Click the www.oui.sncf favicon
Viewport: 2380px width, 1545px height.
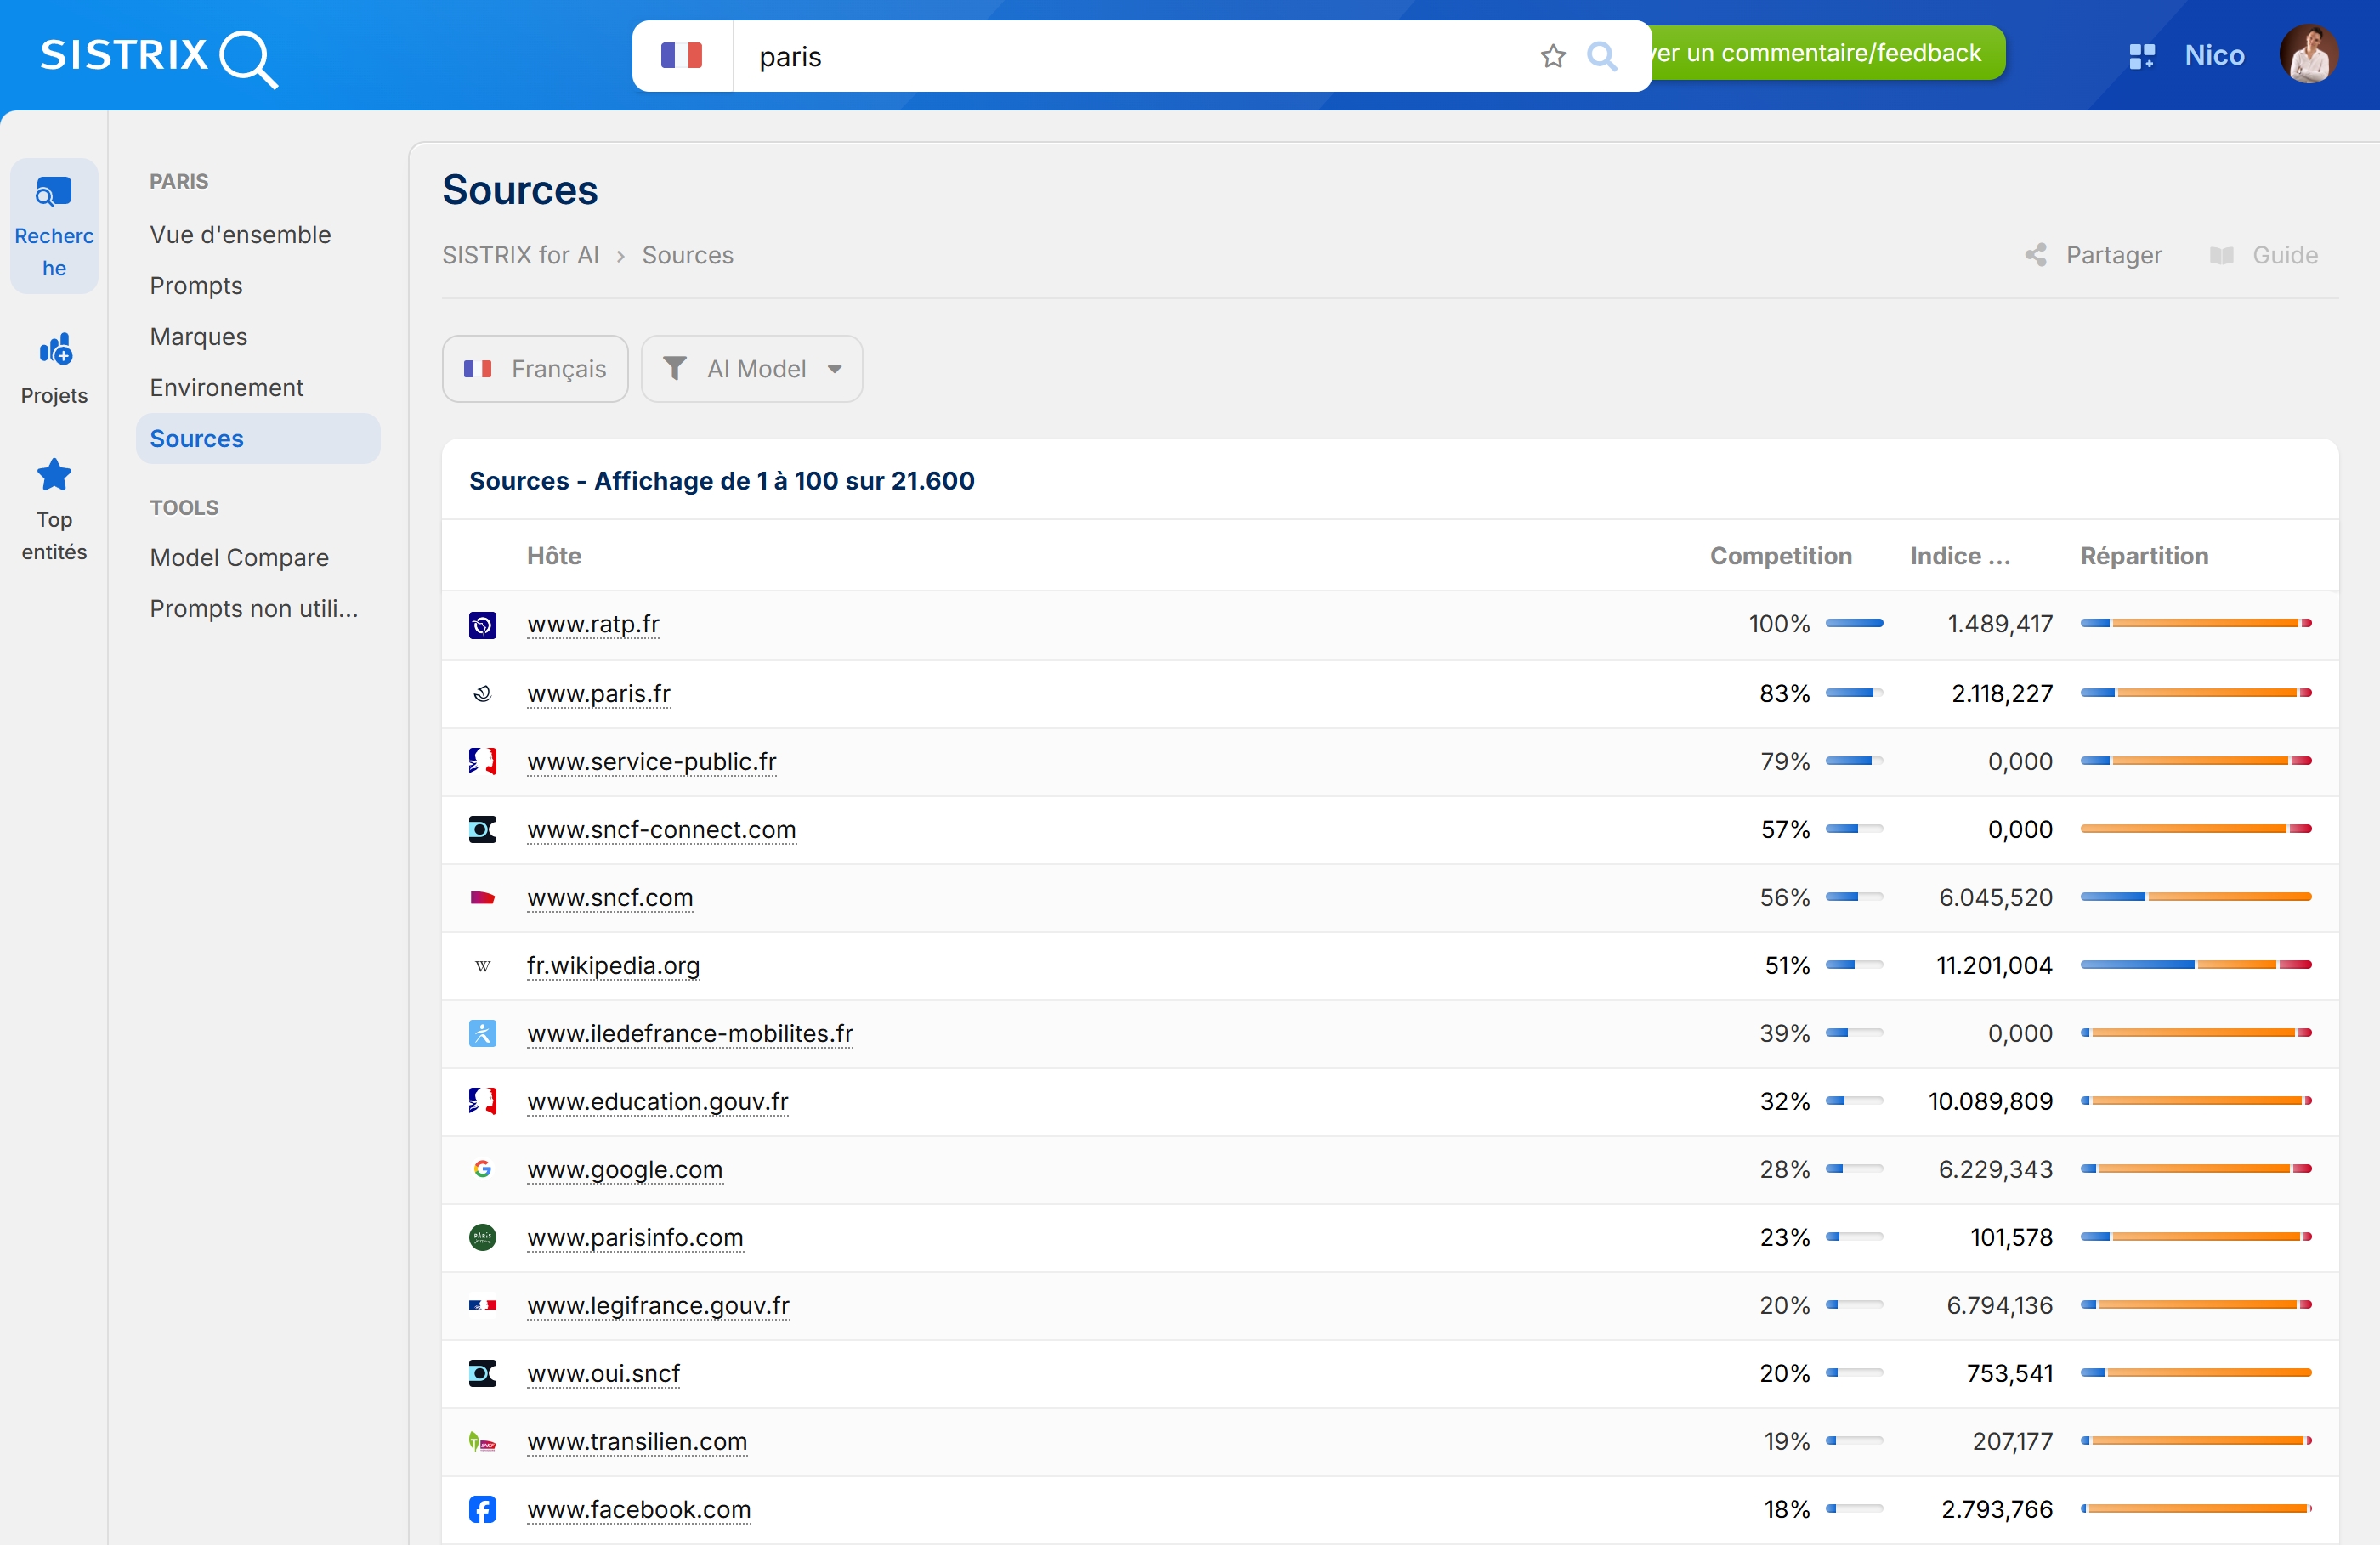[483, 1373]
